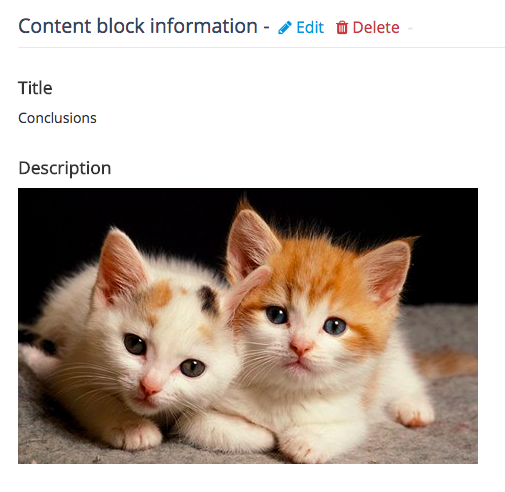This screenshot has height=492, width=505.
Task: Click the Conclusions title value text
Action: click(x=57, y=118)
